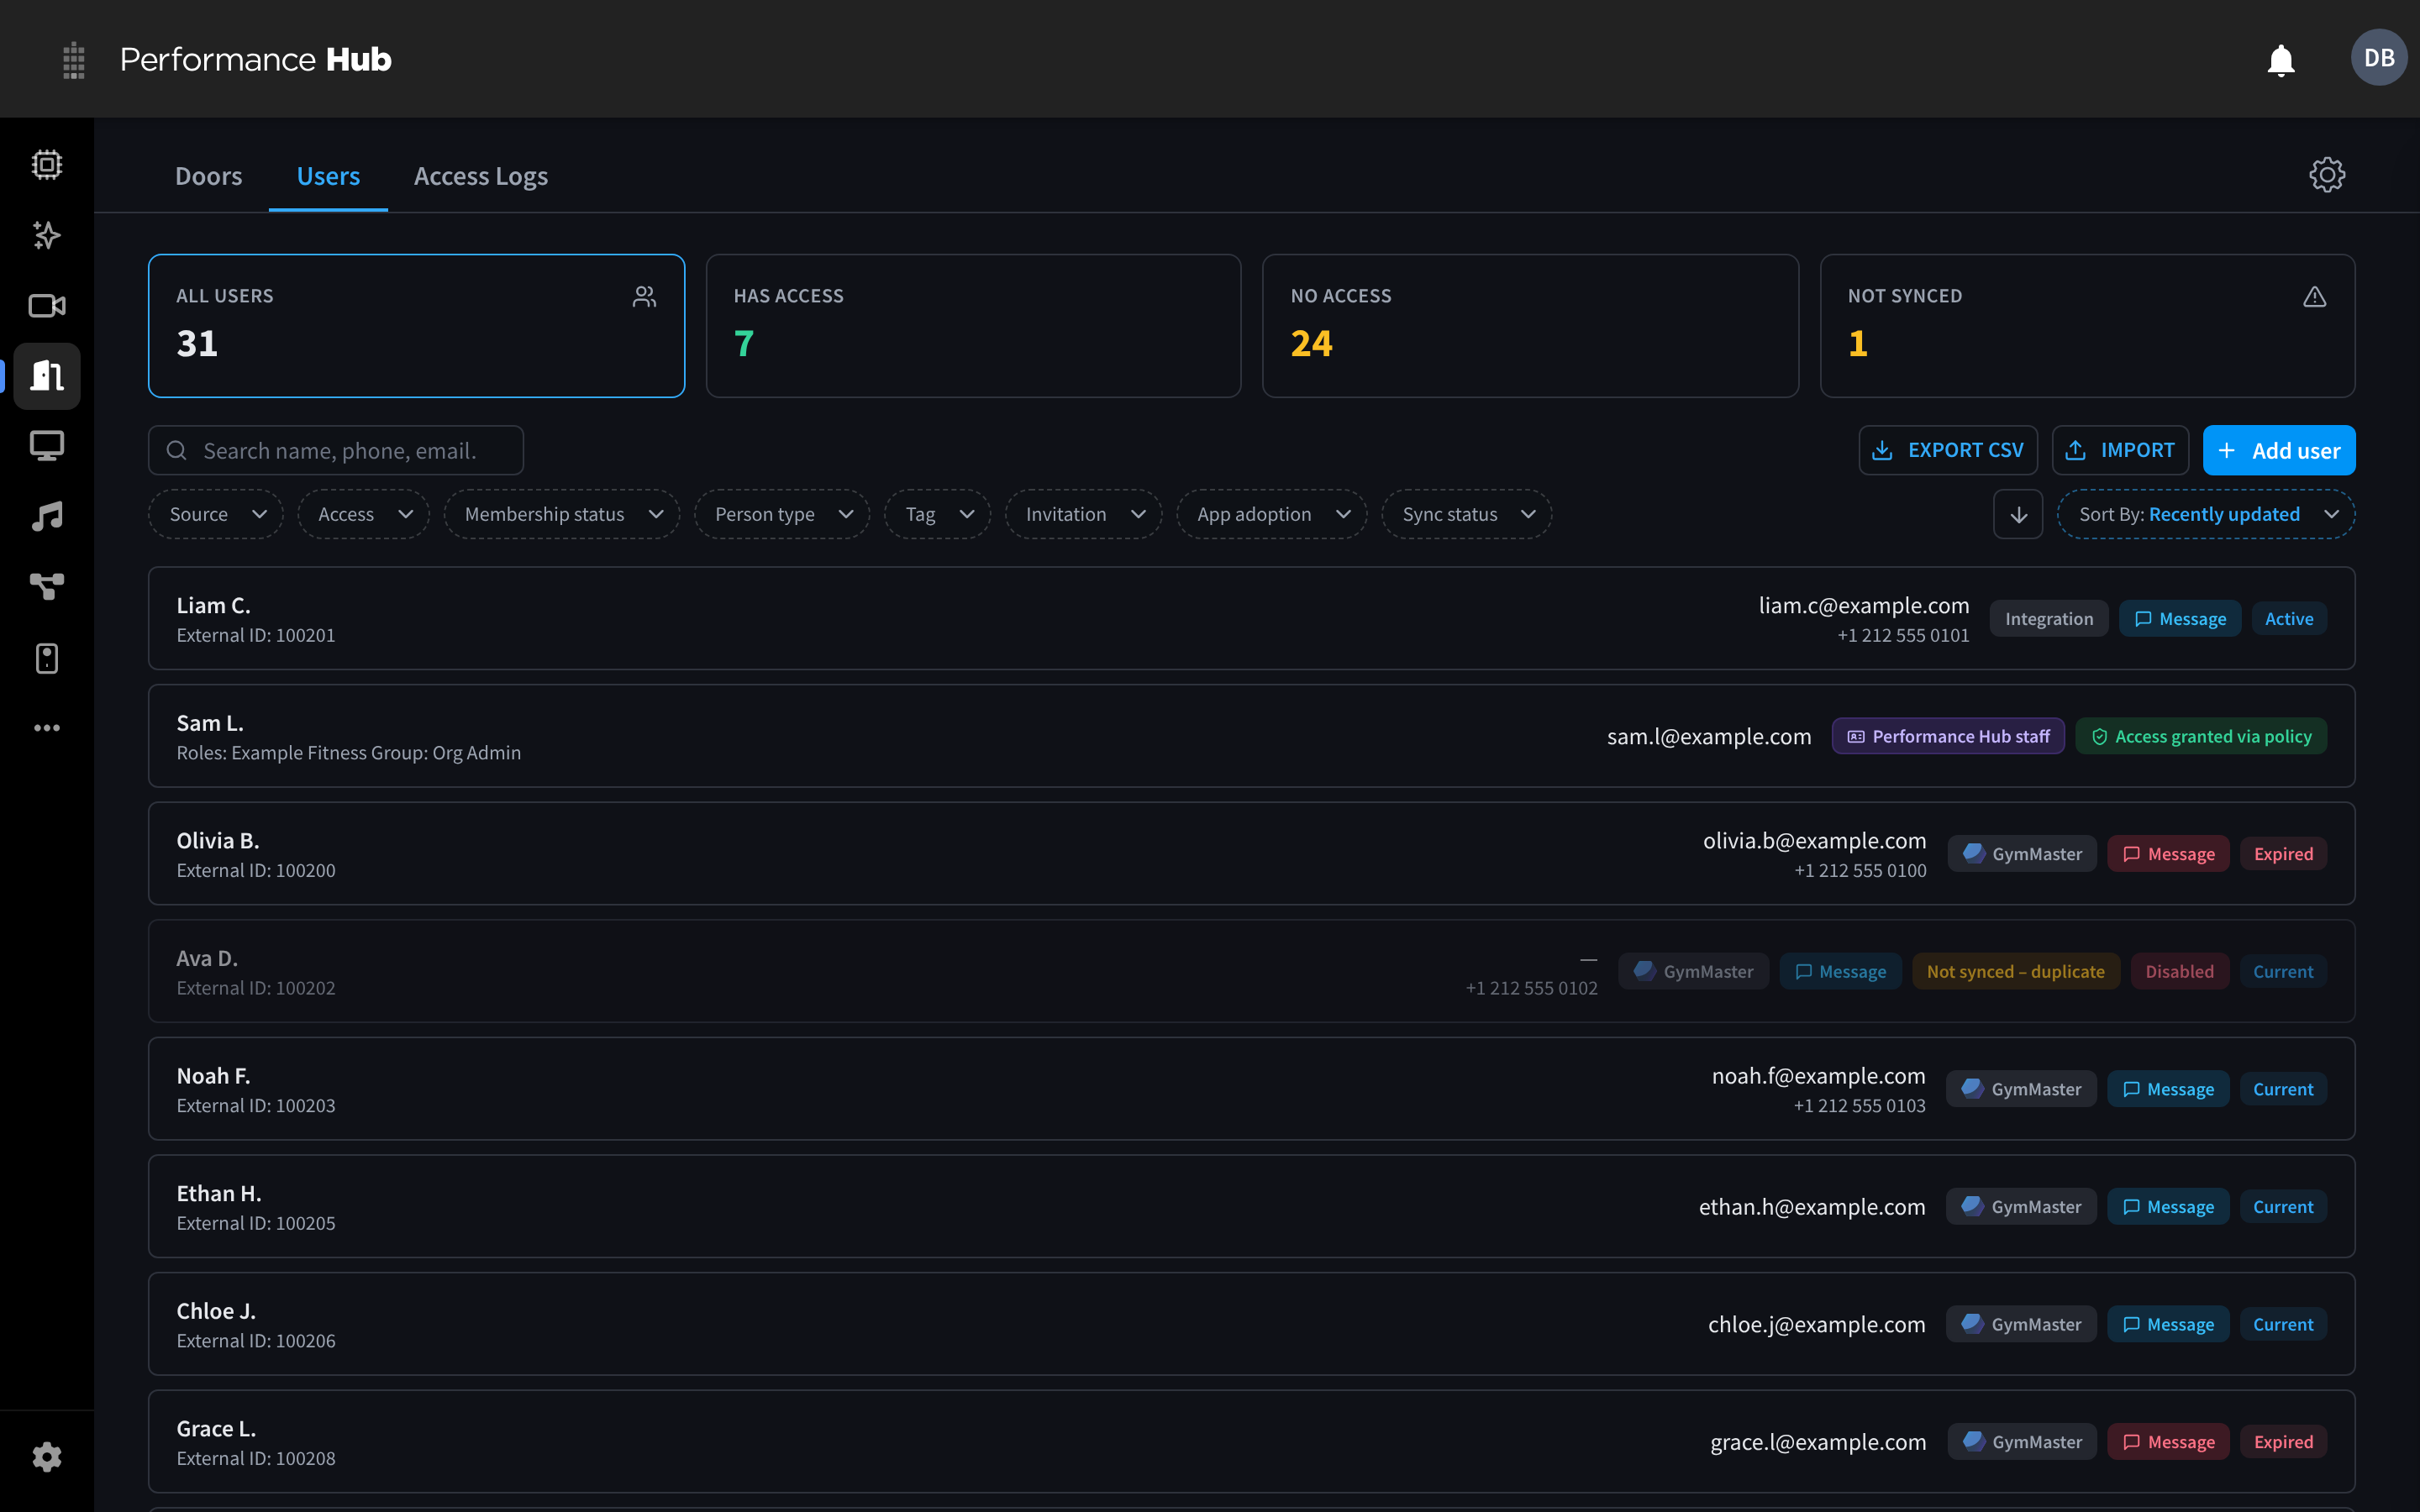Select the All Users summary card
This screenshot has height=1512, width=2420.
pos(416,326)
